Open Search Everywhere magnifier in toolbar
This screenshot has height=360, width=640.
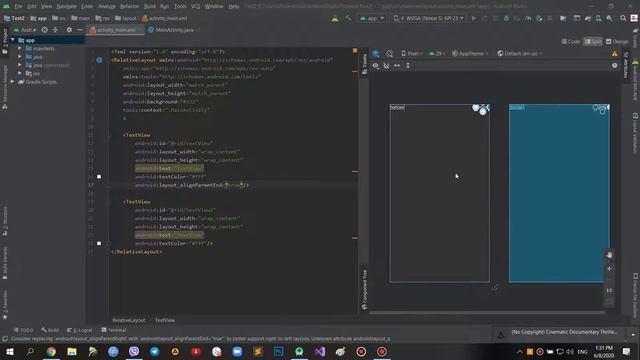[x=623, y=18]
